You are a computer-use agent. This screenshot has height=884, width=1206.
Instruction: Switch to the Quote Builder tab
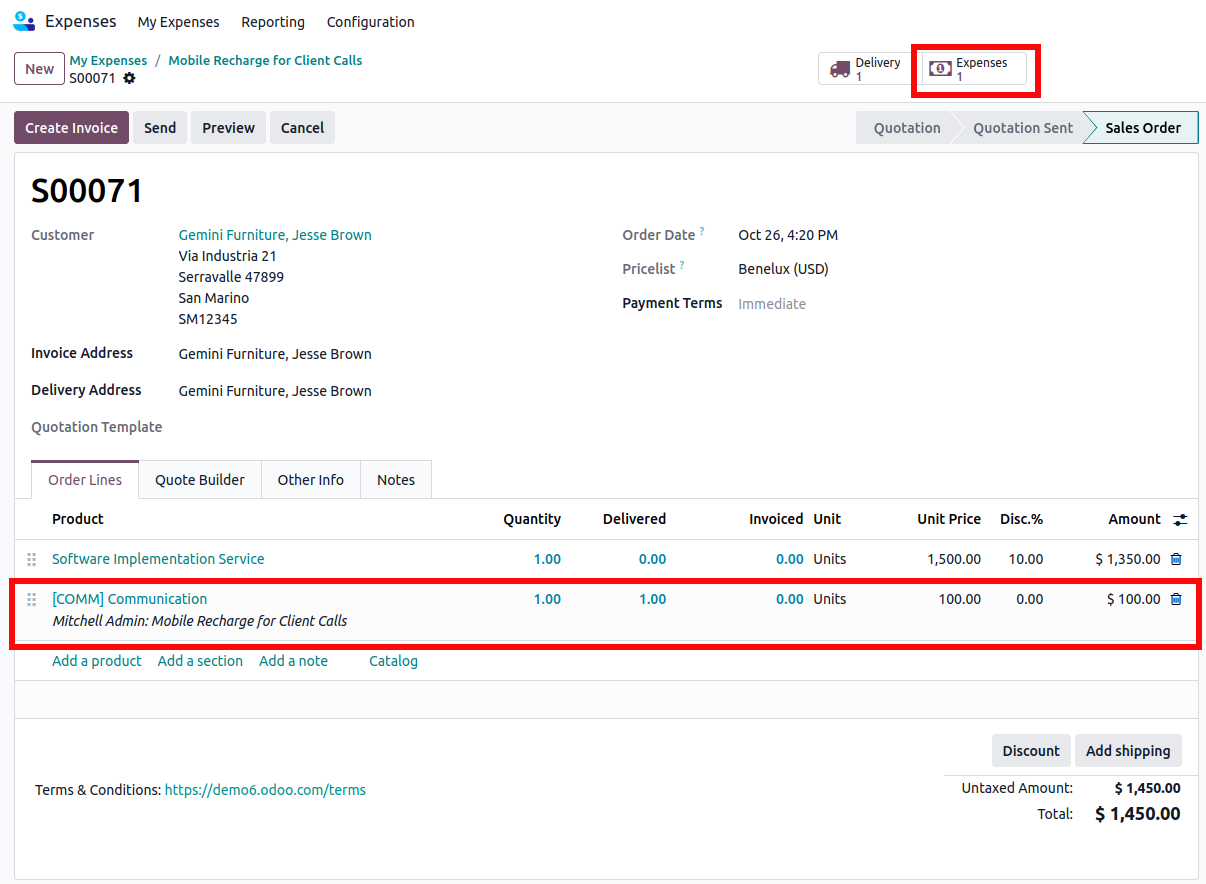click(x=200, y=480)
